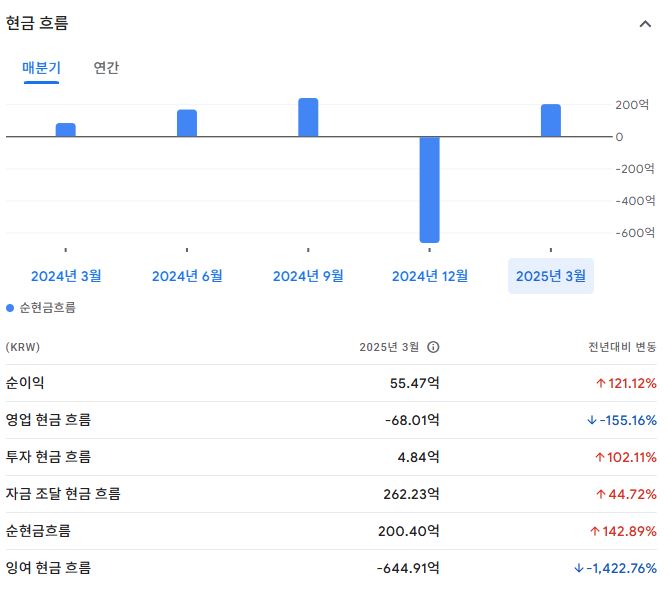Select the 2024년 12월 period

coord(430,276)
